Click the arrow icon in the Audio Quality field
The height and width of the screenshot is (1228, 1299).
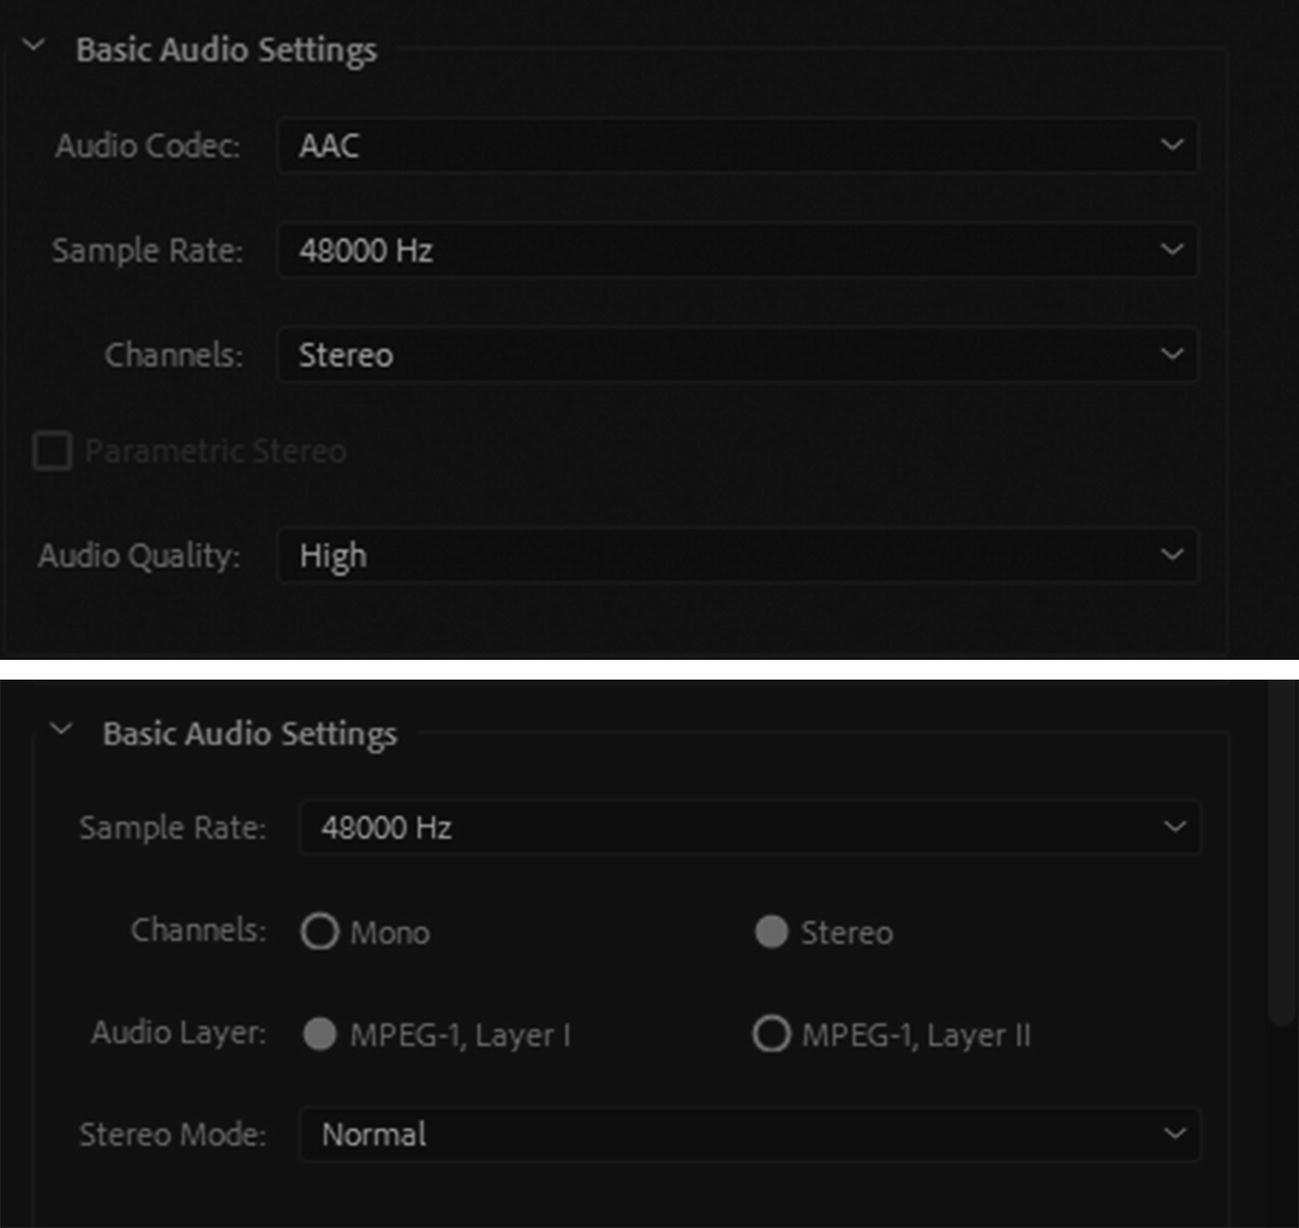tap(1172, 555)
